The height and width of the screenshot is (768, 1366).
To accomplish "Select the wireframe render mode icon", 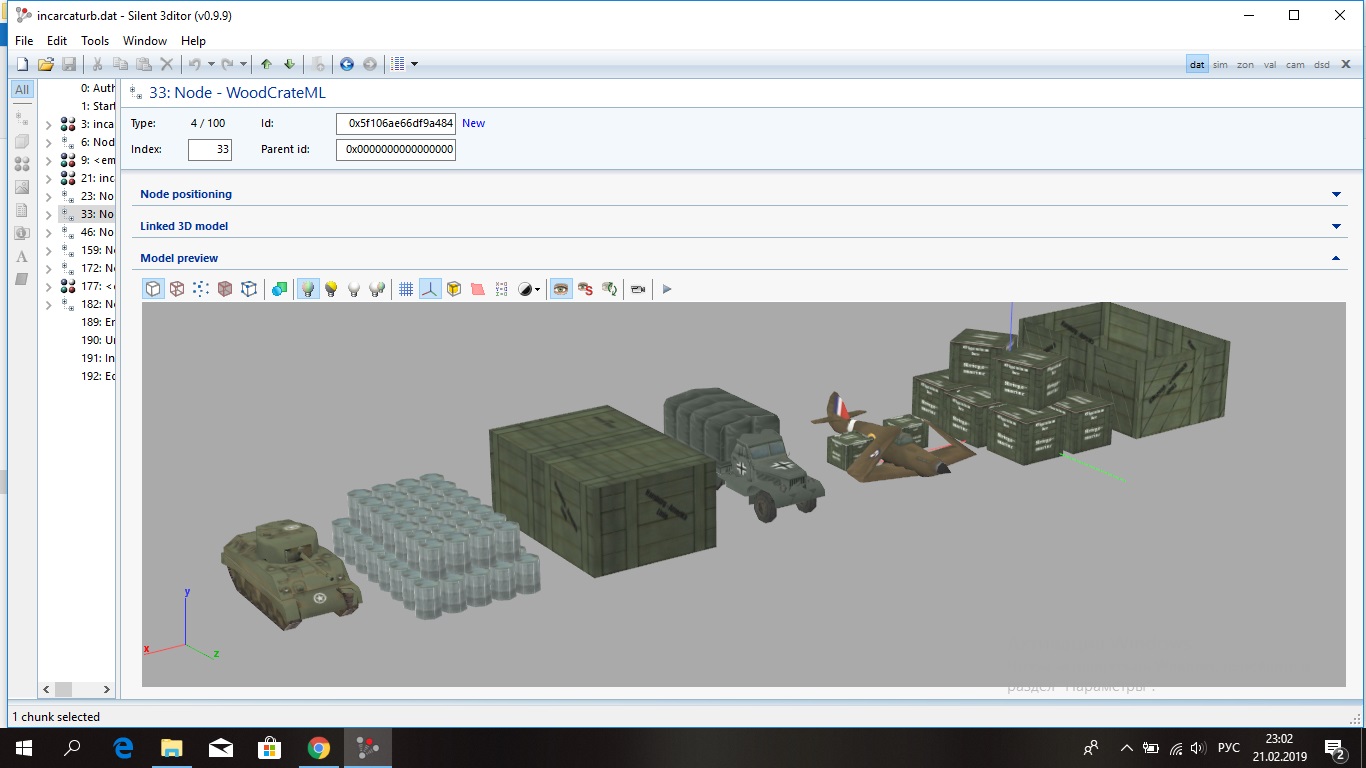I will [x=177, y=289].
